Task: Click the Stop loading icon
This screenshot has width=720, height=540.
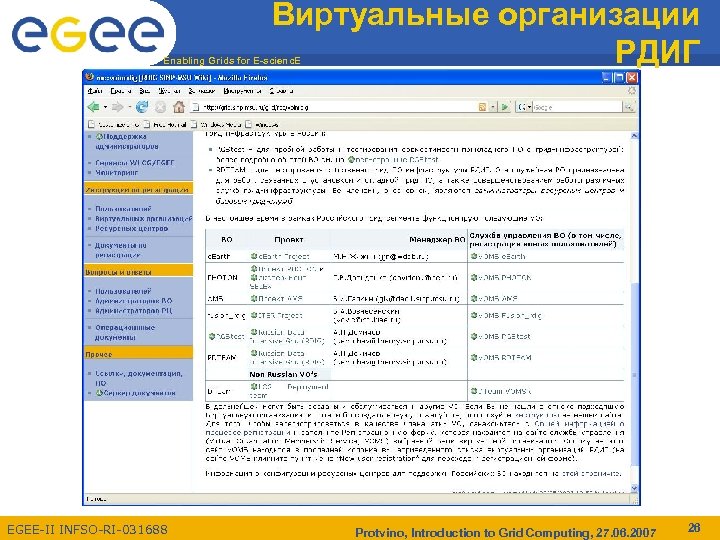Action: click(160, 107)
